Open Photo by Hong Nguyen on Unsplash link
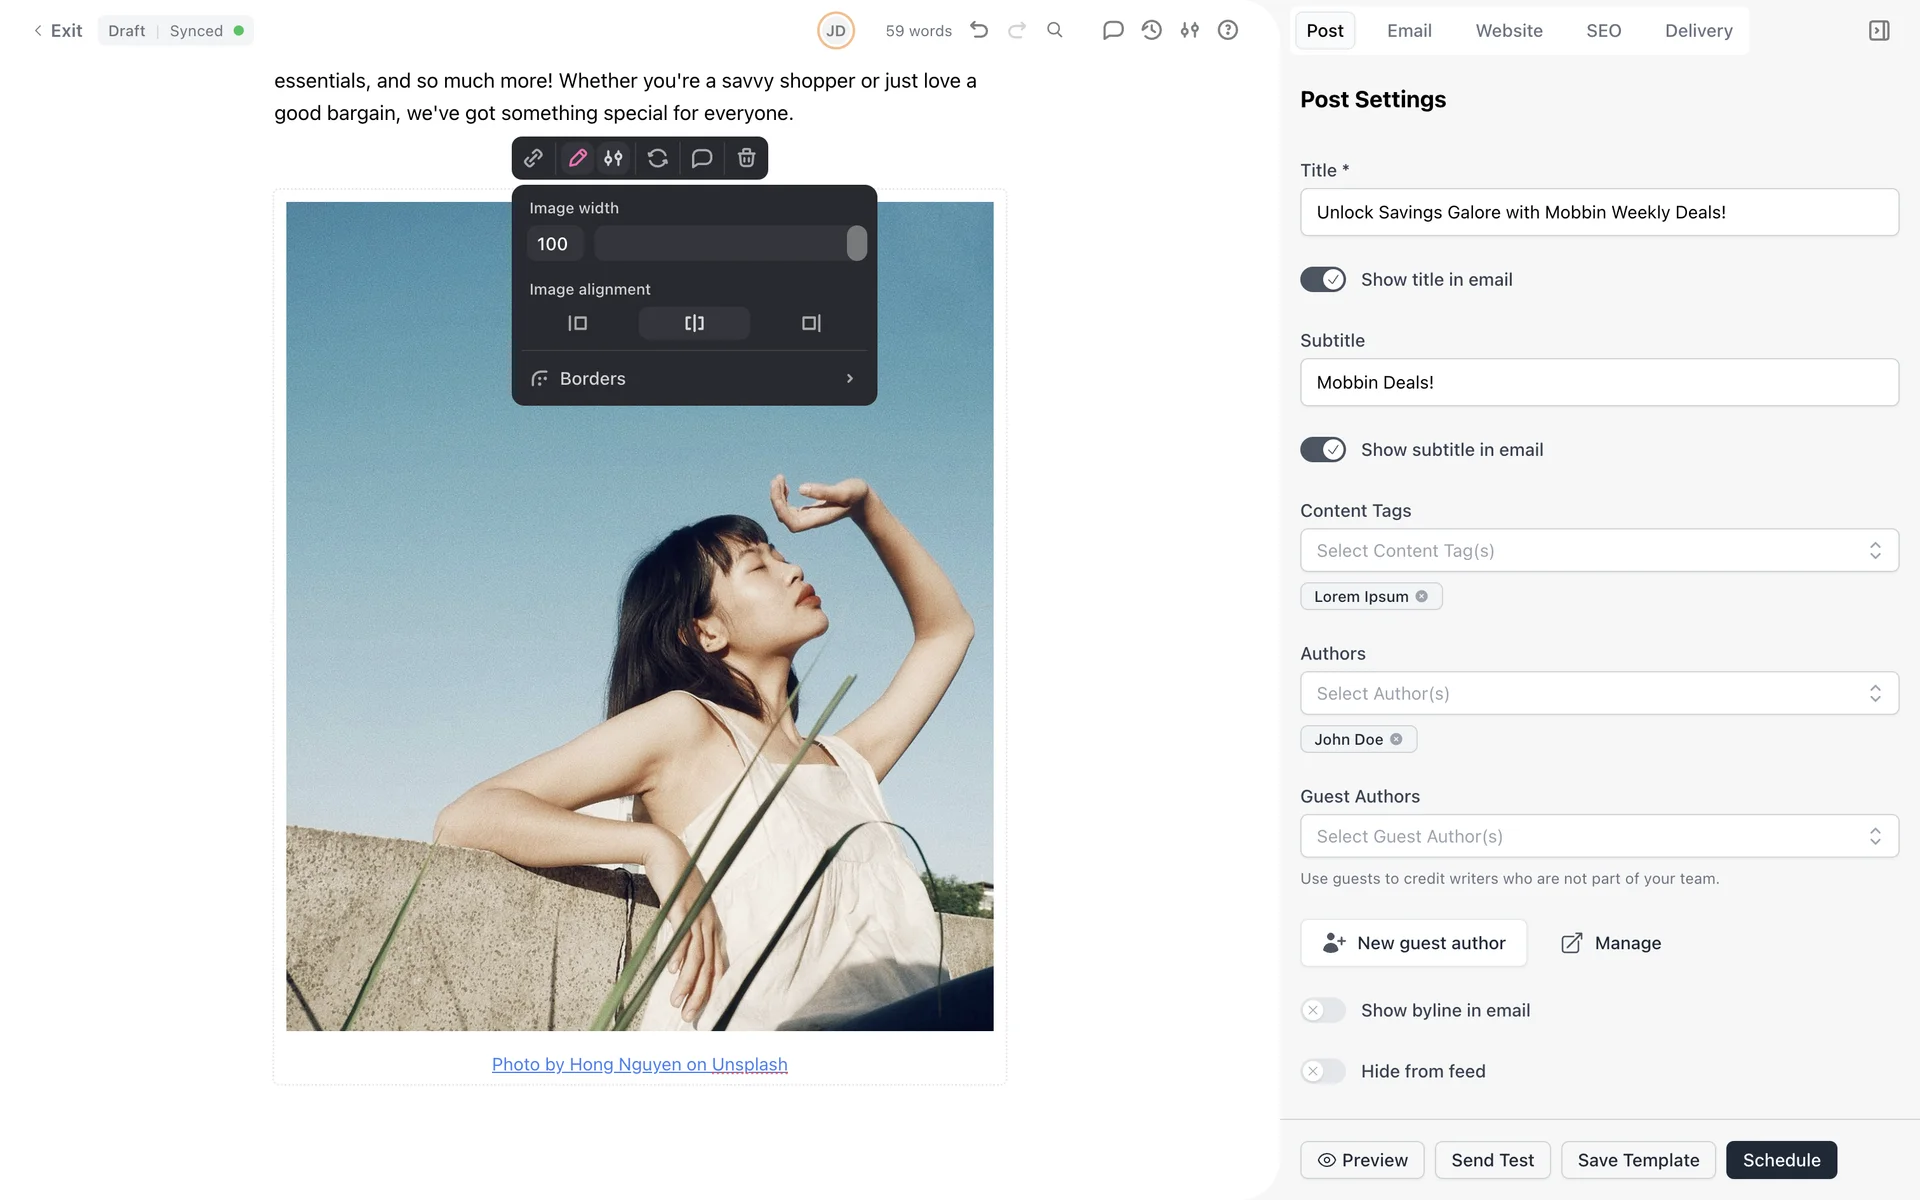 (639, 1064)
